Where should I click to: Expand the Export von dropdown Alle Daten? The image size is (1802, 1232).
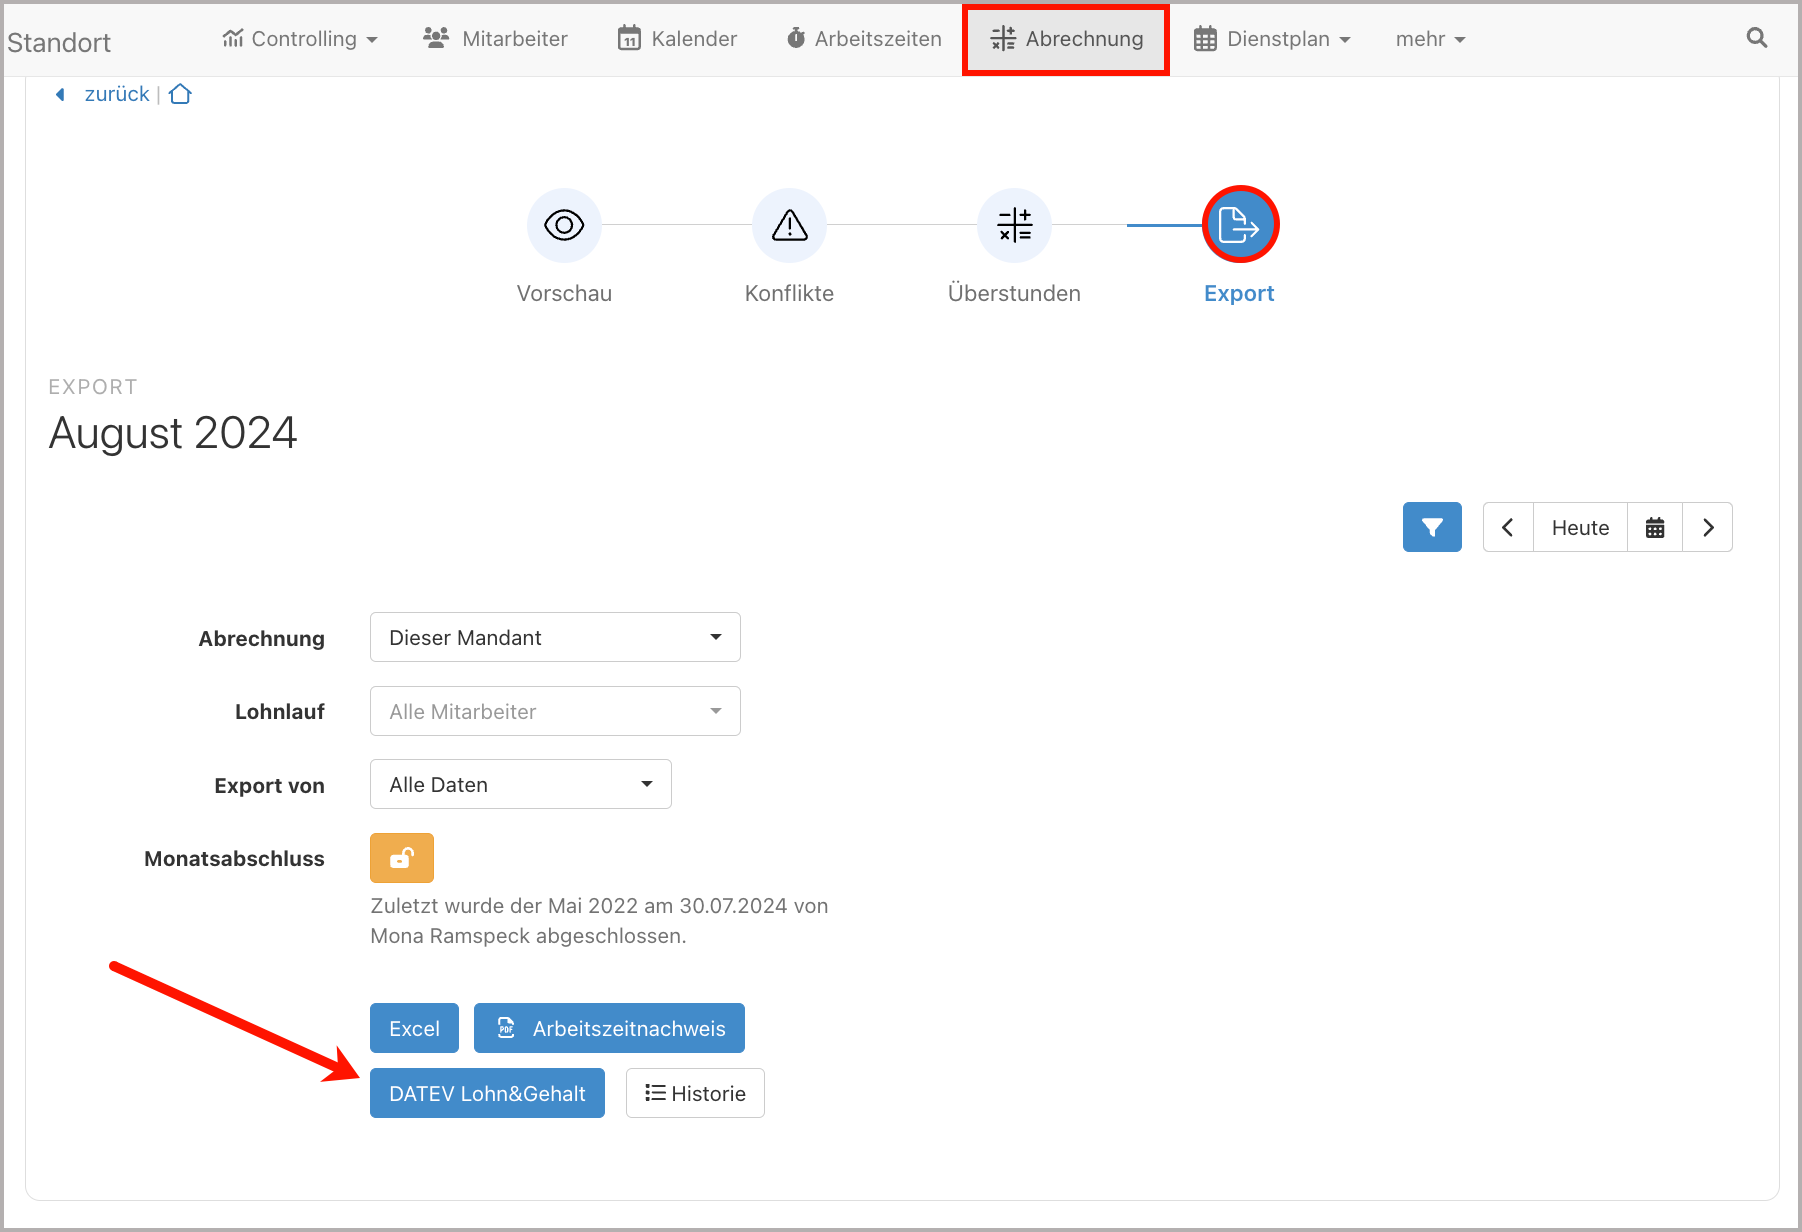coord(520,784)
